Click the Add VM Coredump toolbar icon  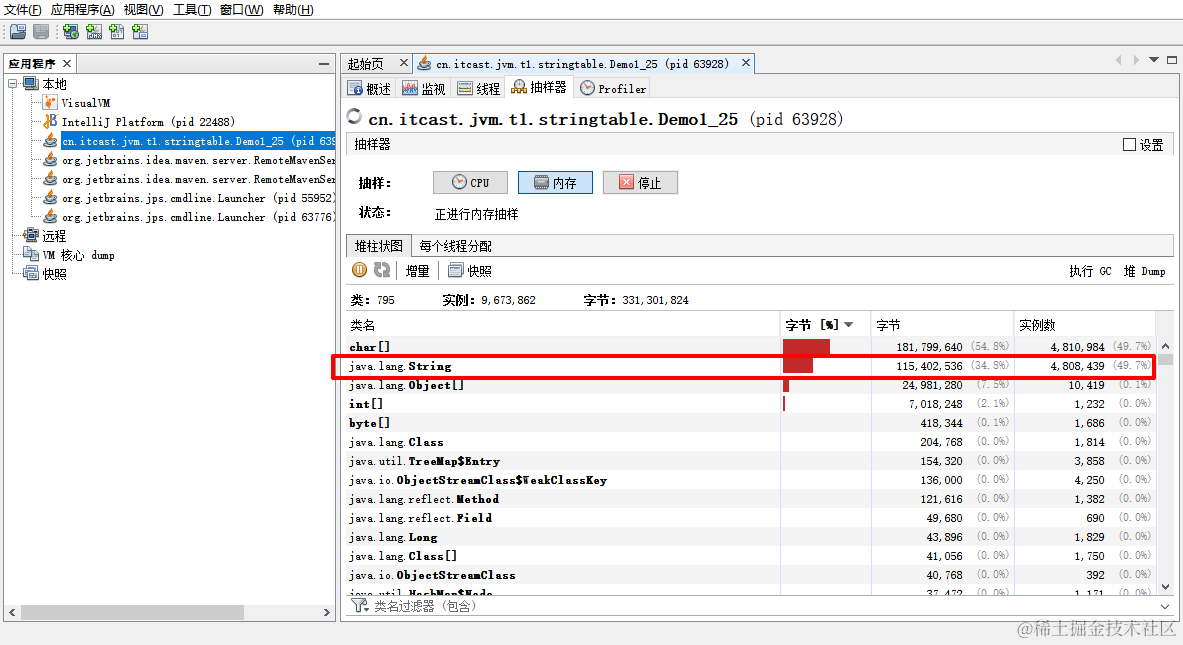[117, 32]
